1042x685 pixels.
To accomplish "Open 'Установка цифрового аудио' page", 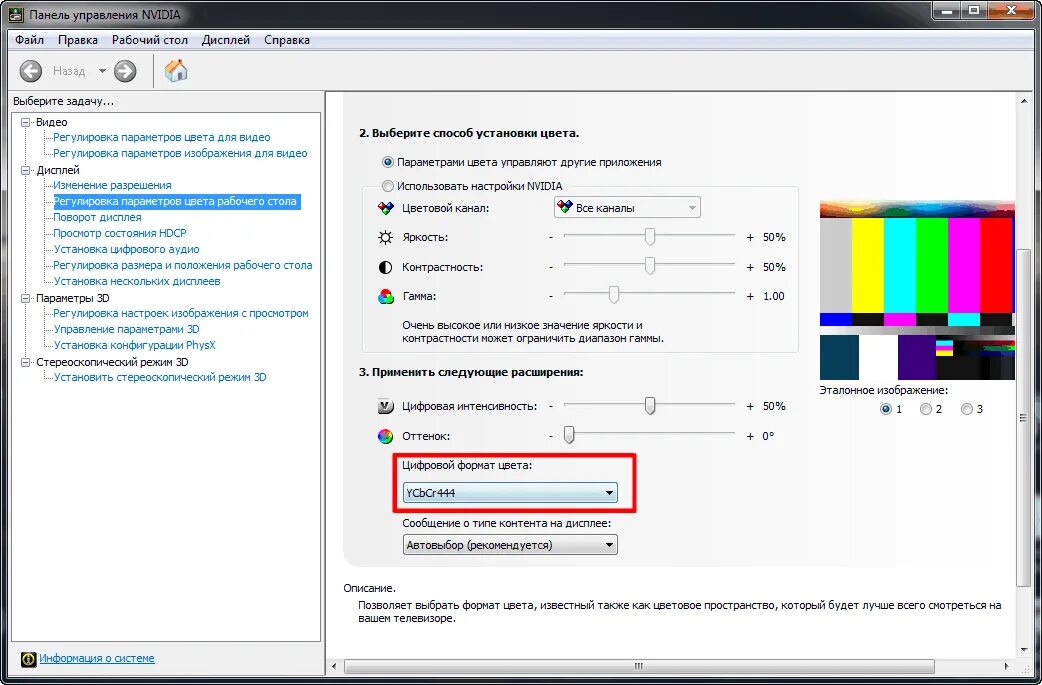I will (x=126, y=249).
